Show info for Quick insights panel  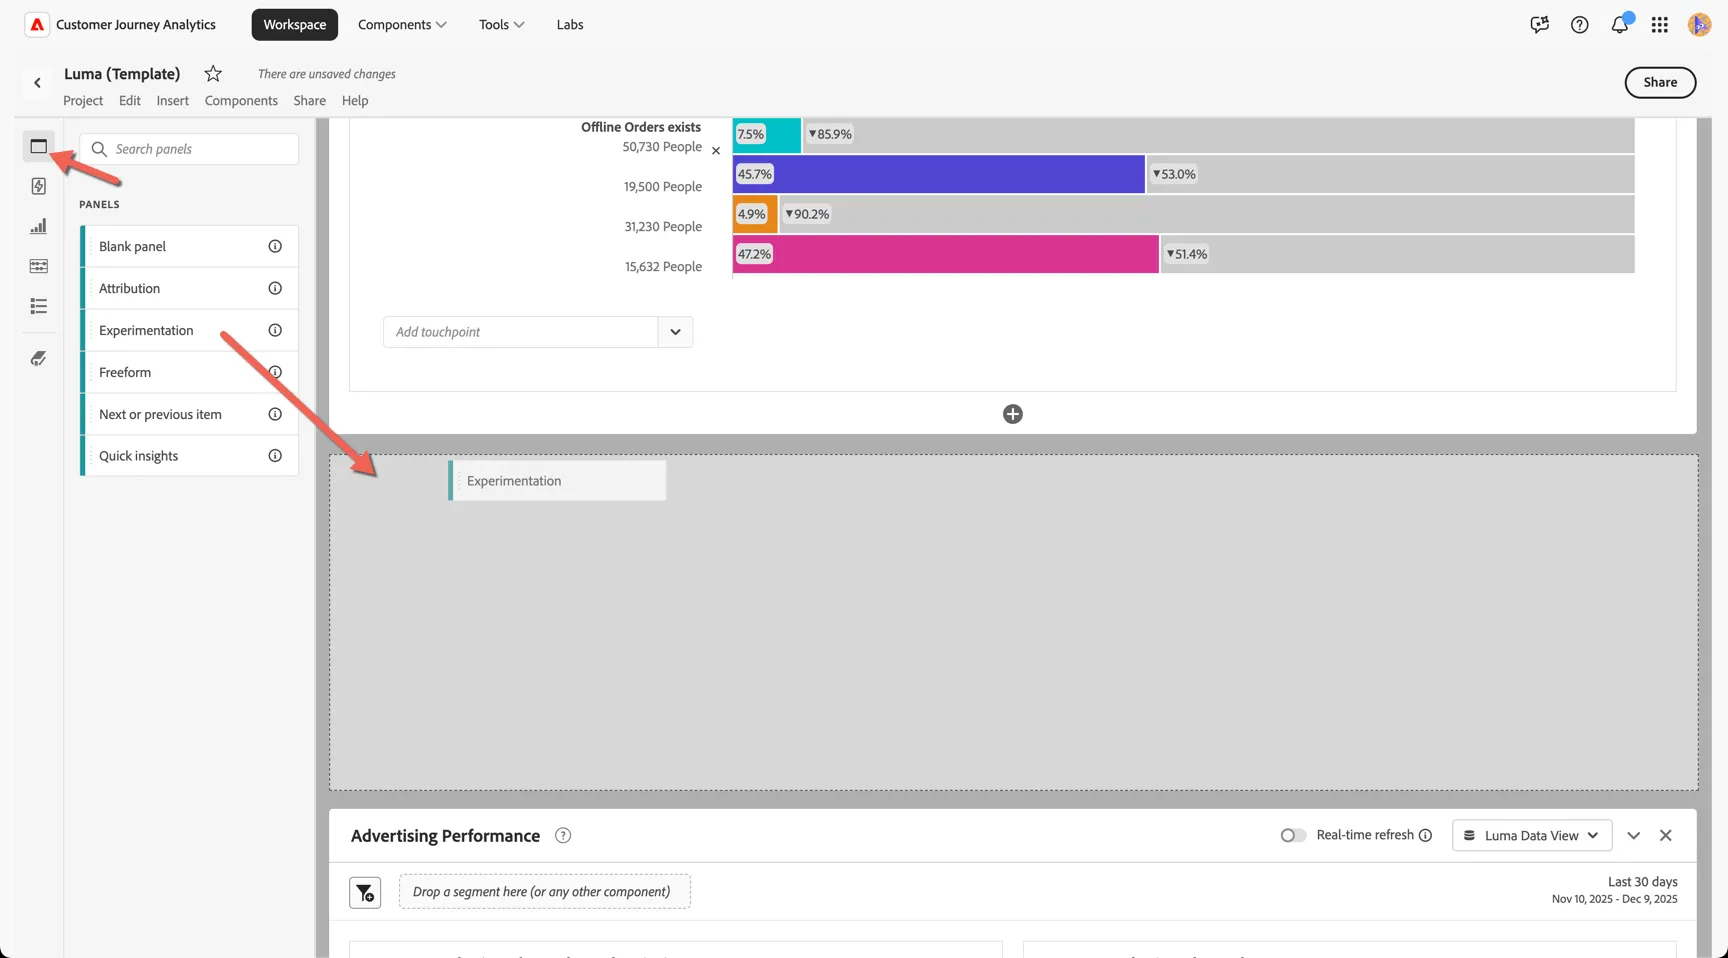click(275, 456)
